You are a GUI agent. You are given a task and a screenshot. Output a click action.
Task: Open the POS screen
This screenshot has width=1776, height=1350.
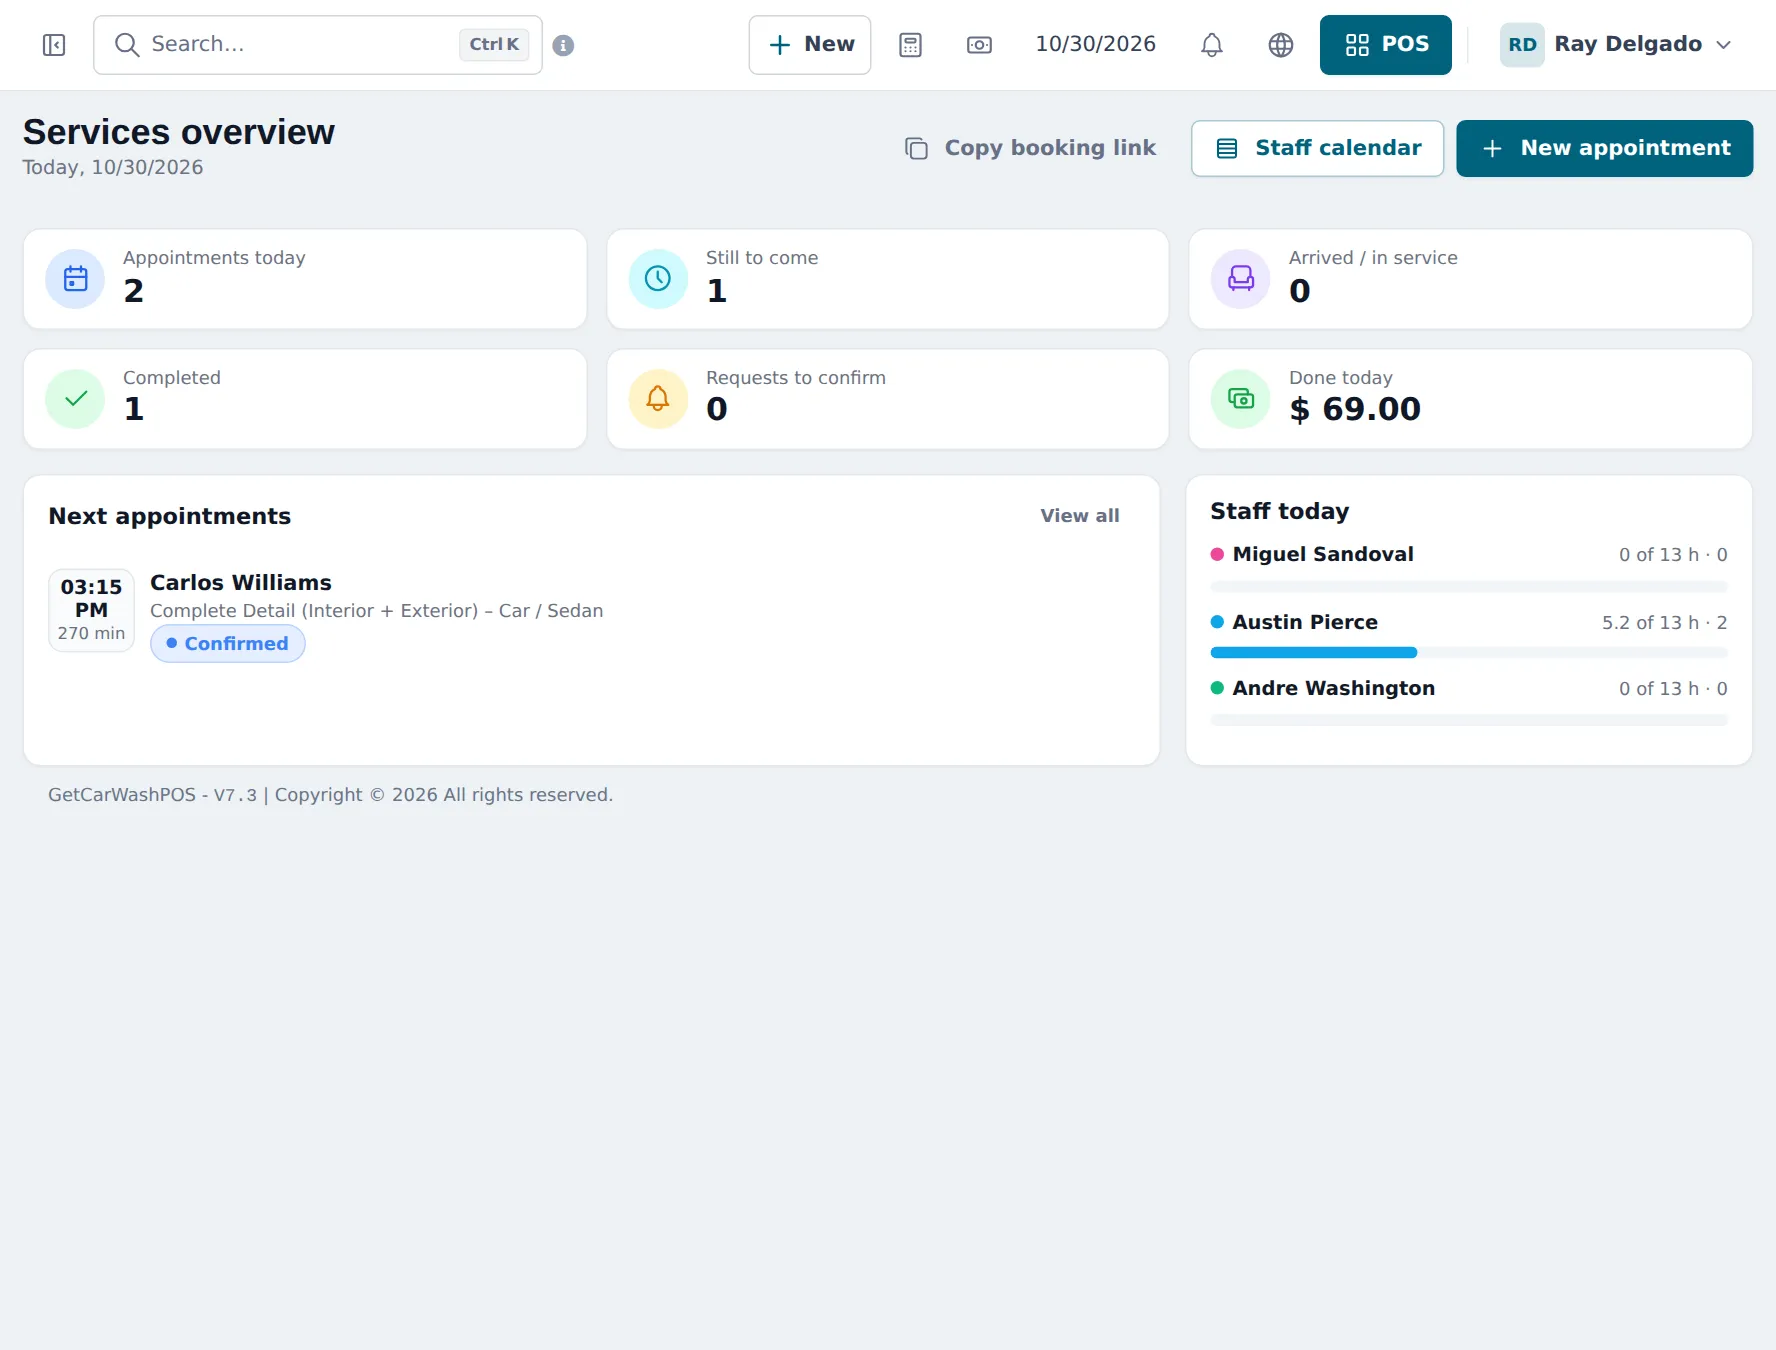tap(1386, 45)
